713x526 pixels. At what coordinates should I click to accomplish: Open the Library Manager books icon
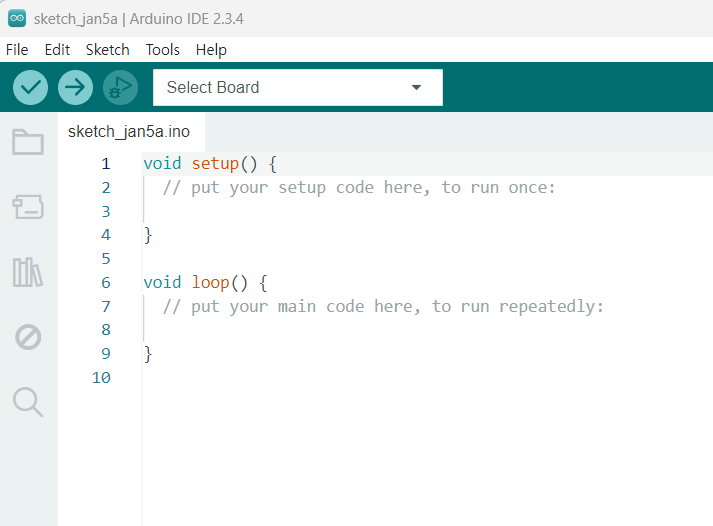point(28,272)
